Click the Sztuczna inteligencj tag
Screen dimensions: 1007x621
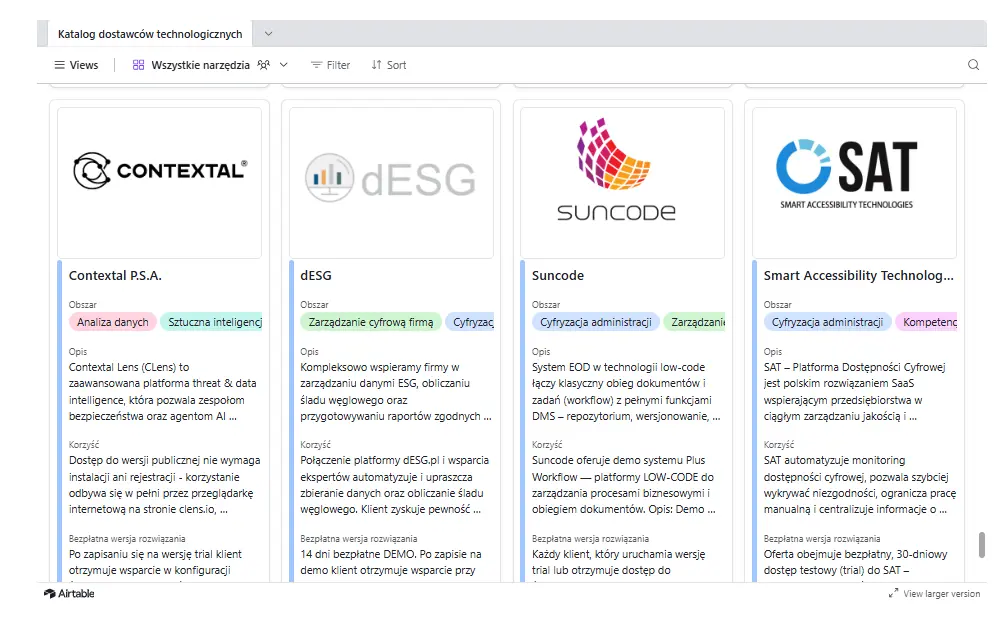click(211, 322)
